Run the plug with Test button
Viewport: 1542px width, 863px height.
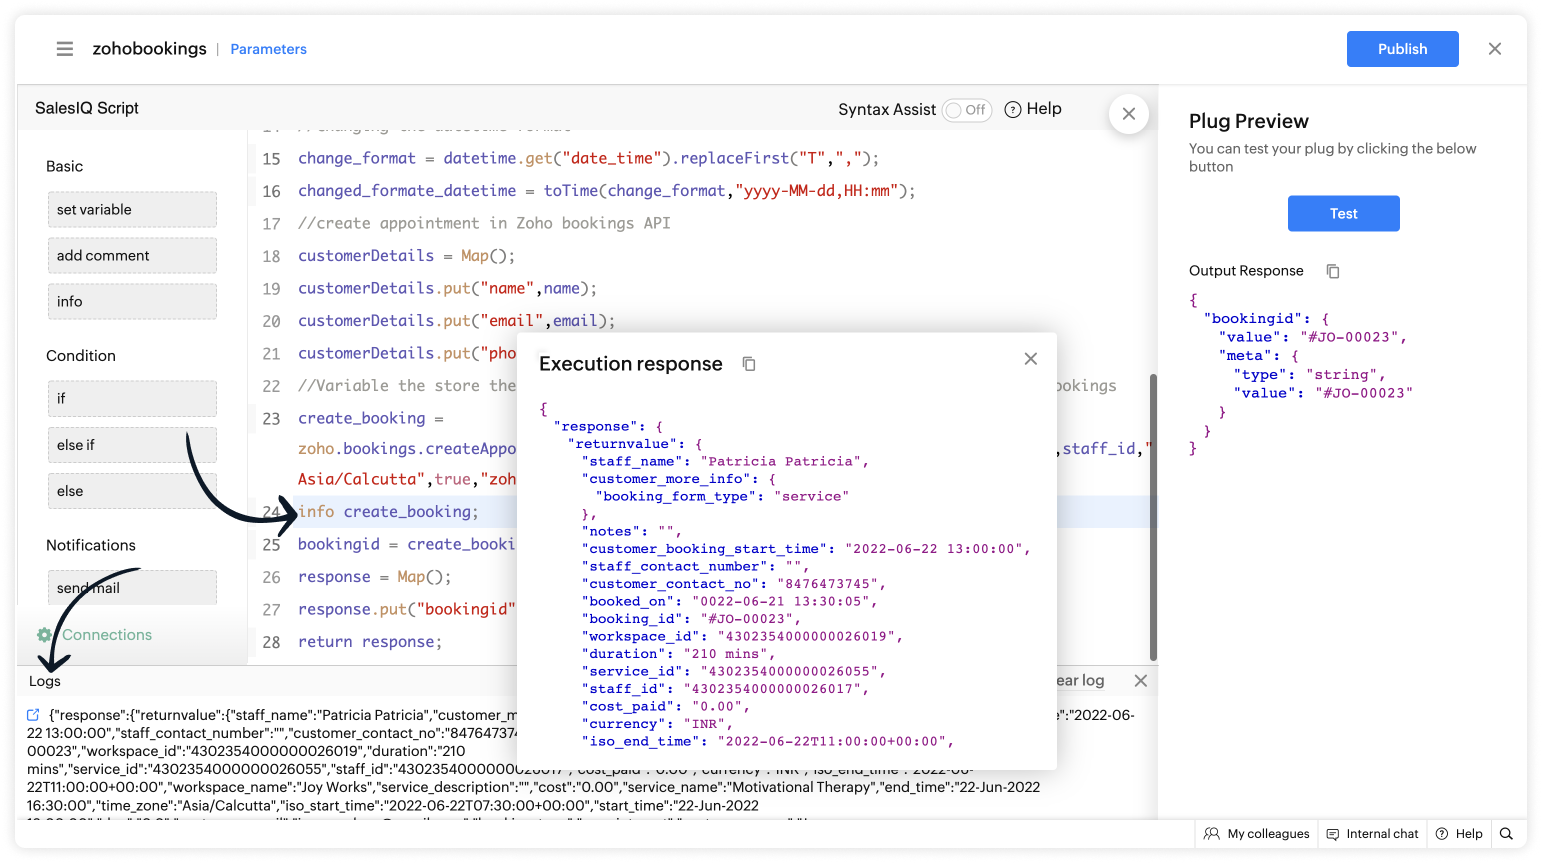(1343, 214)
